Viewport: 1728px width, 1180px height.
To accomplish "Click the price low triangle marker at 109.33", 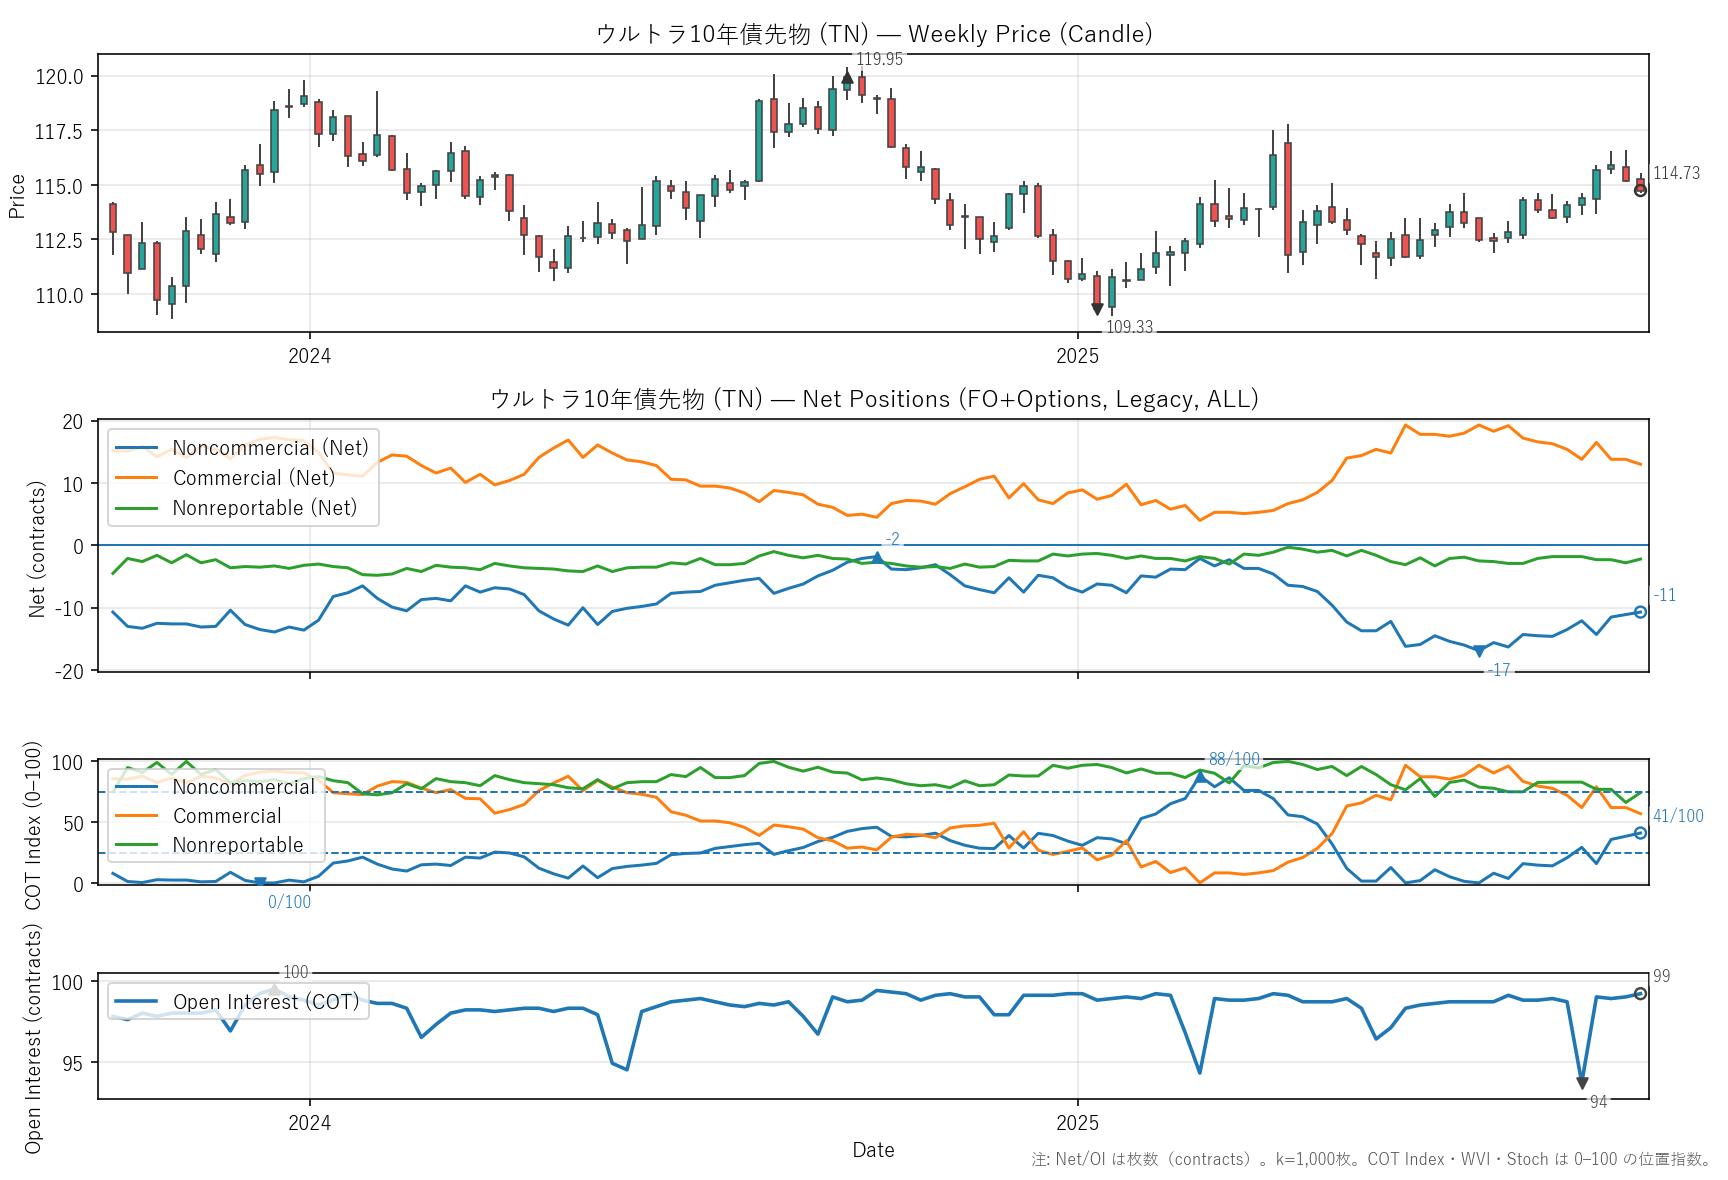I will [x=1097, y=309].
